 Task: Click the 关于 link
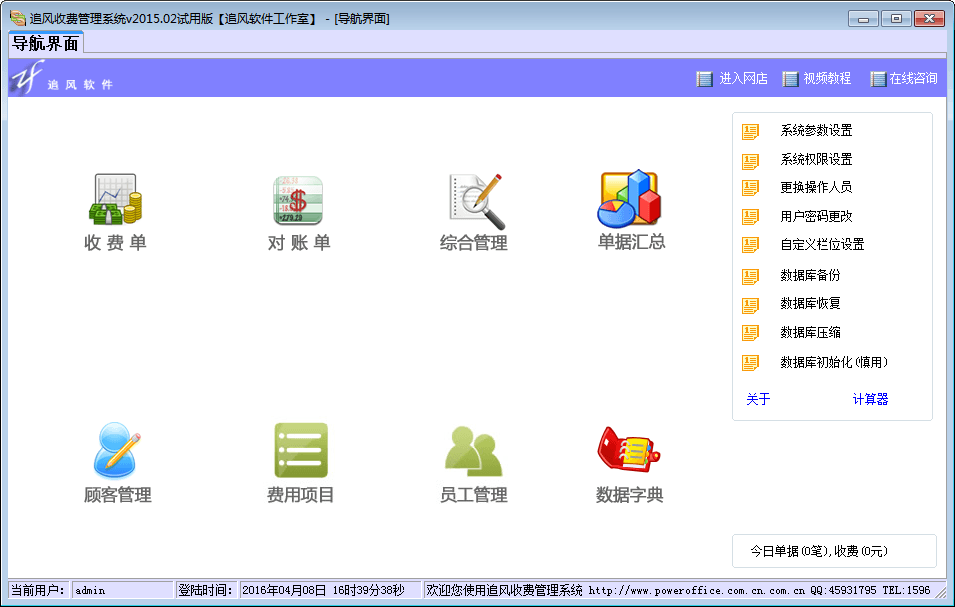758,400
